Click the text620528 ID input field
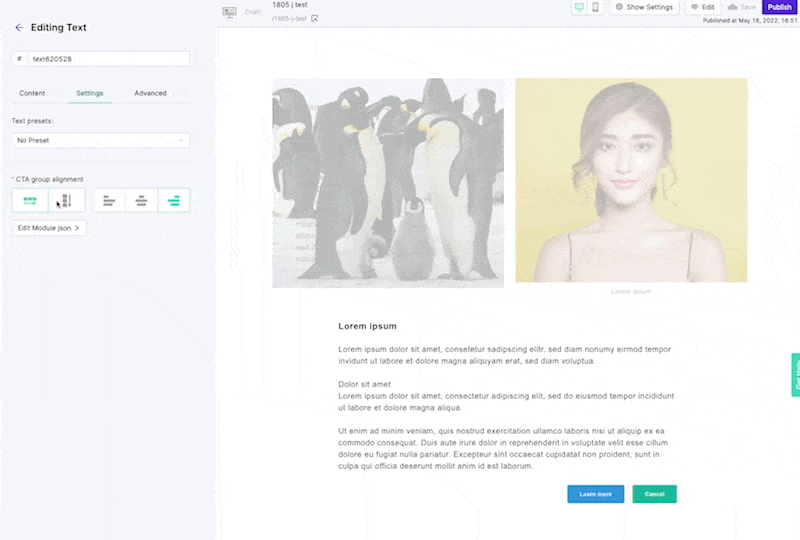Screen dimensions: 800x540 (108, 59)
